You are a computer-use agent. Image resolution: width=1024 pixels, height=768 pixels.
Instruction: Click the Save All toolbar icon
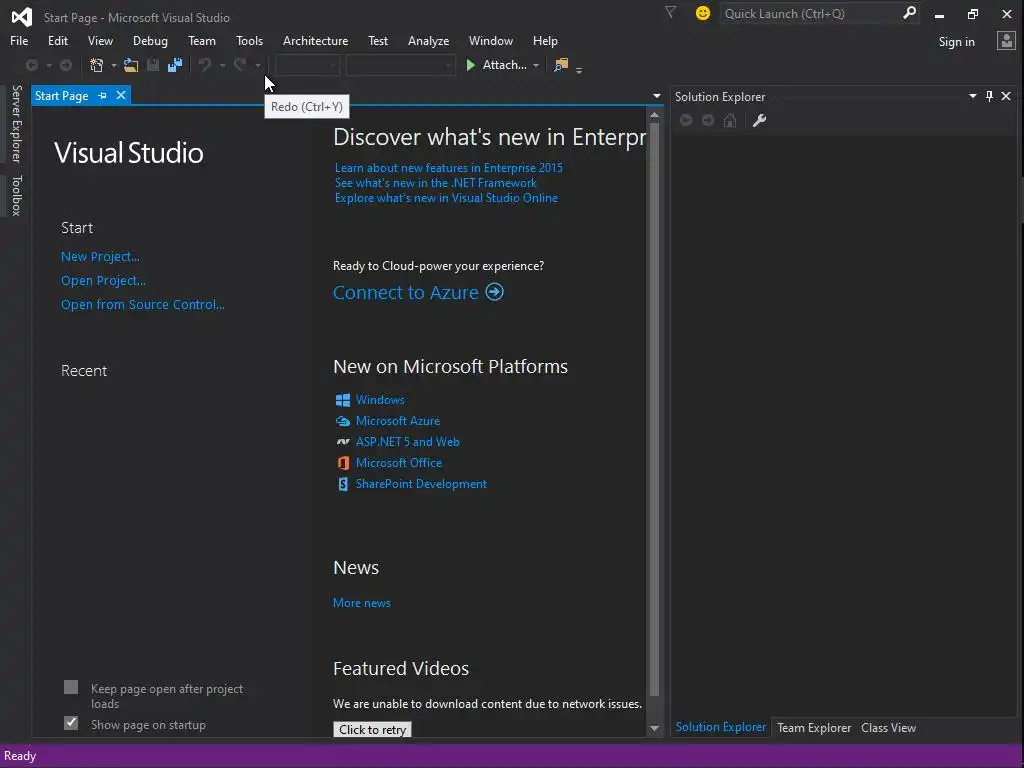[x=175, y=65]
